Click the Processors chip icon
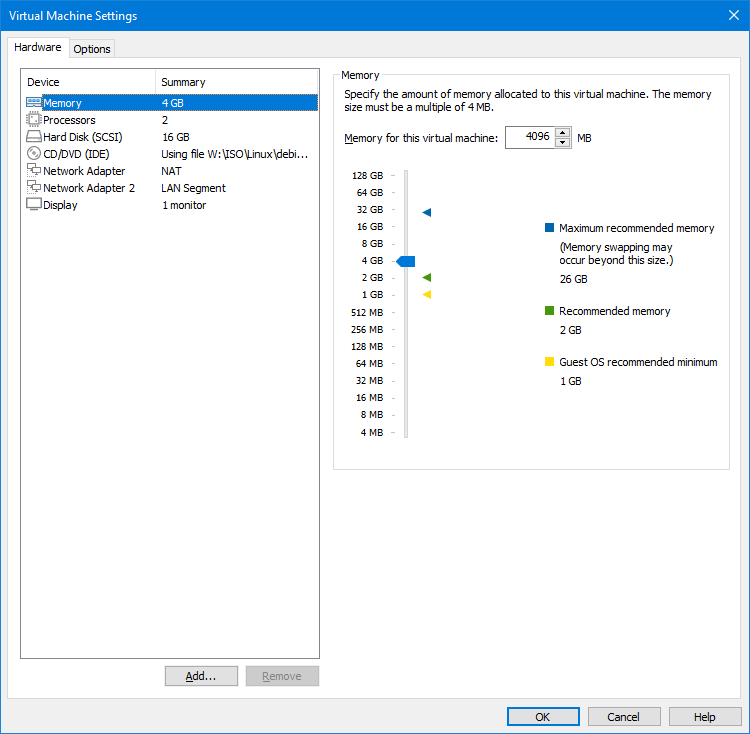Image resolution: width=750 pixels, height=734 pixels. [x=34, y=120]
